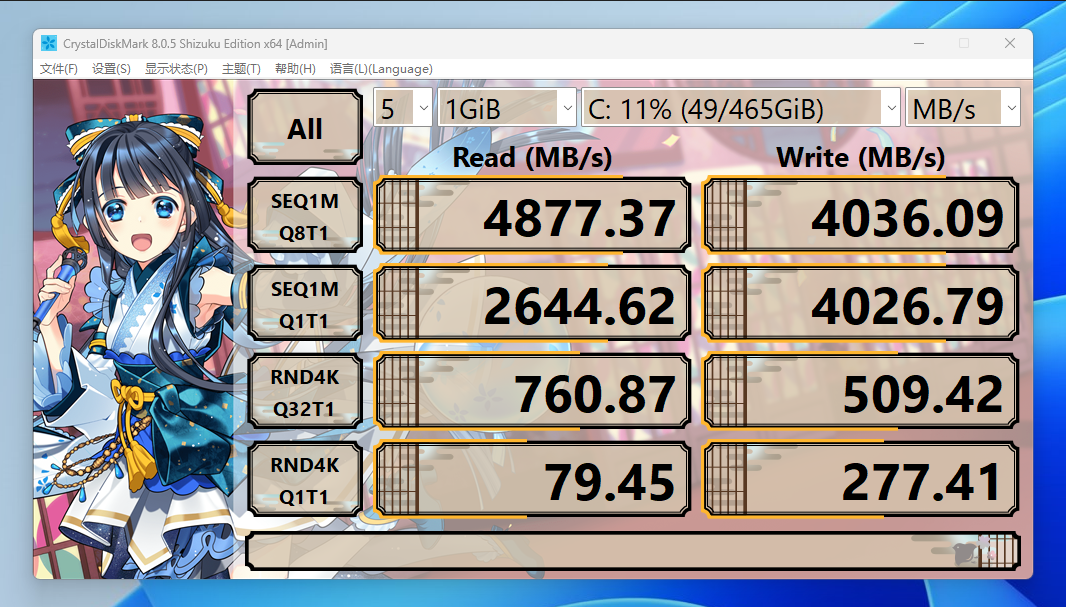This screenshot has height=607, width=1066.
Task: Start the SEQ1M Q1T1 test
Action: click(x=305, y=303)
